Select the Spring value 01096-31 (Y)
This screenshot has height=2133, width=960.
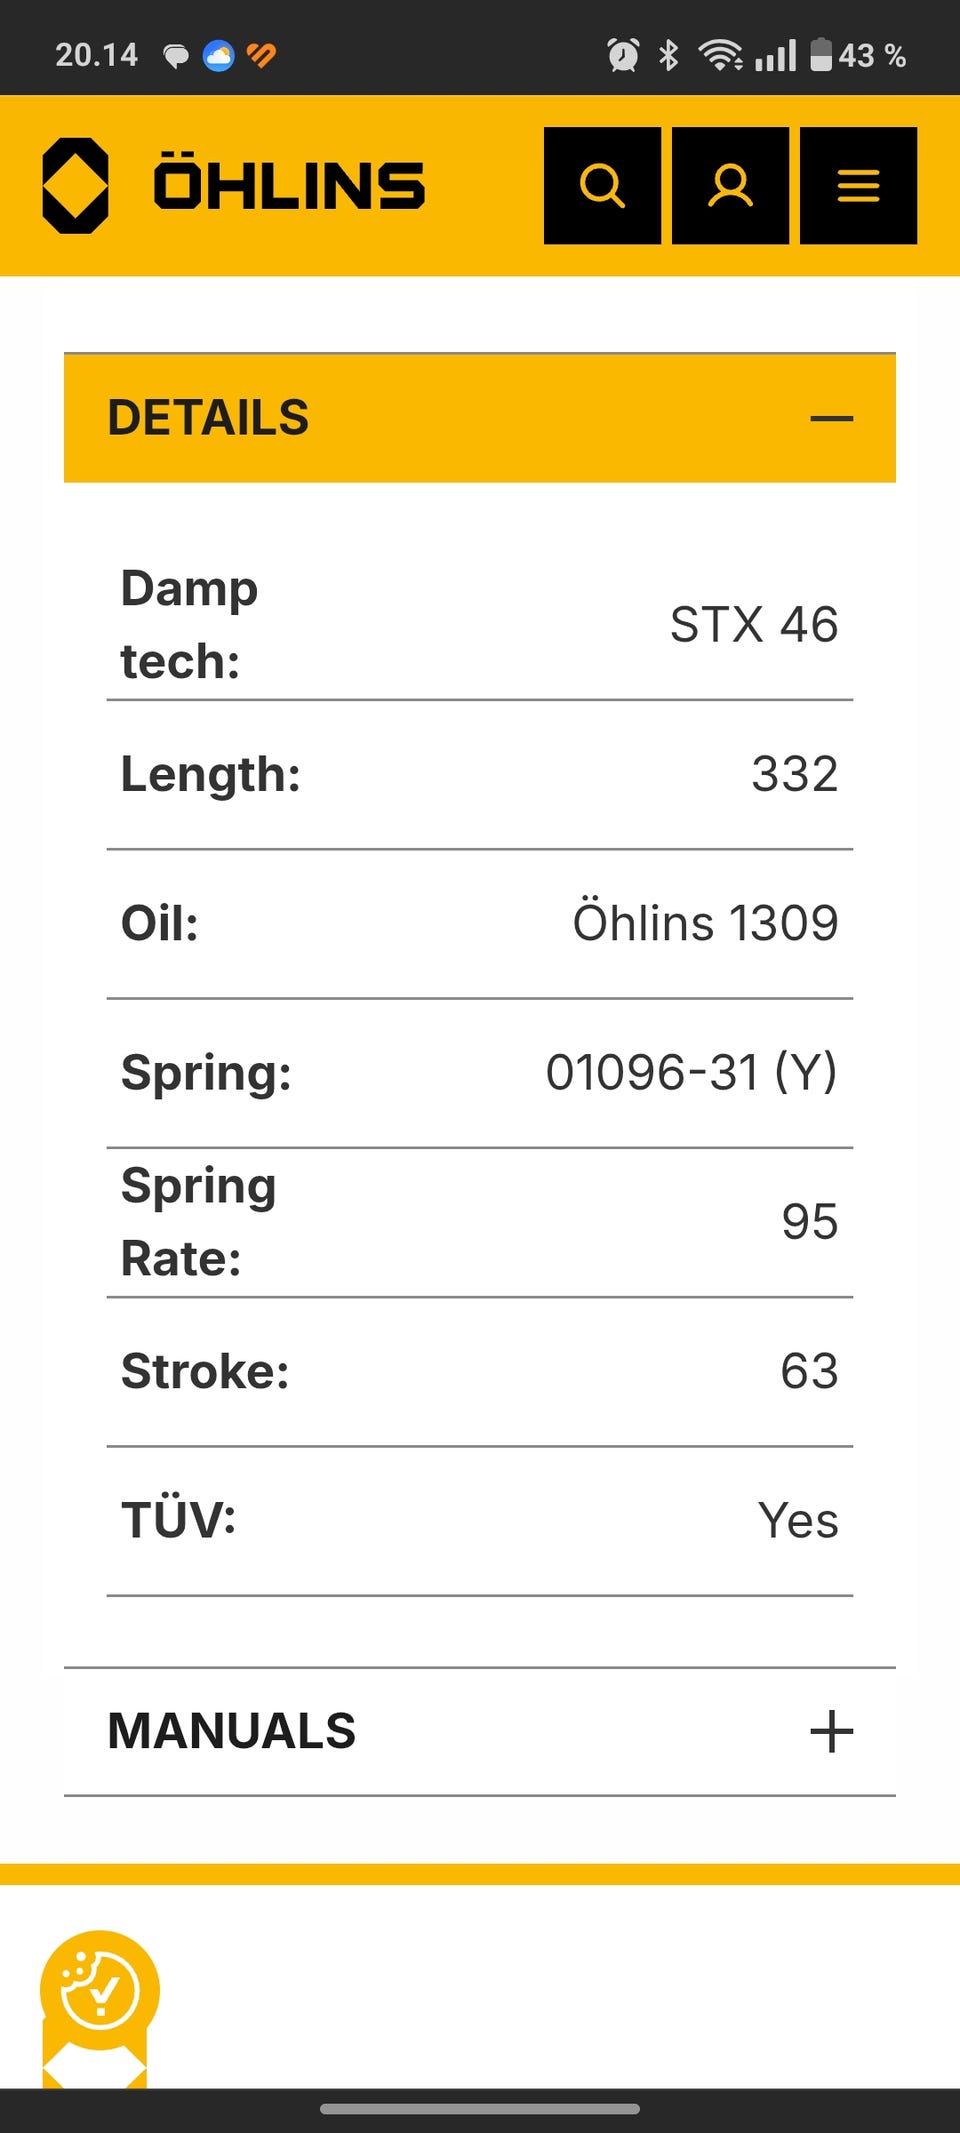click(691, 1072)
